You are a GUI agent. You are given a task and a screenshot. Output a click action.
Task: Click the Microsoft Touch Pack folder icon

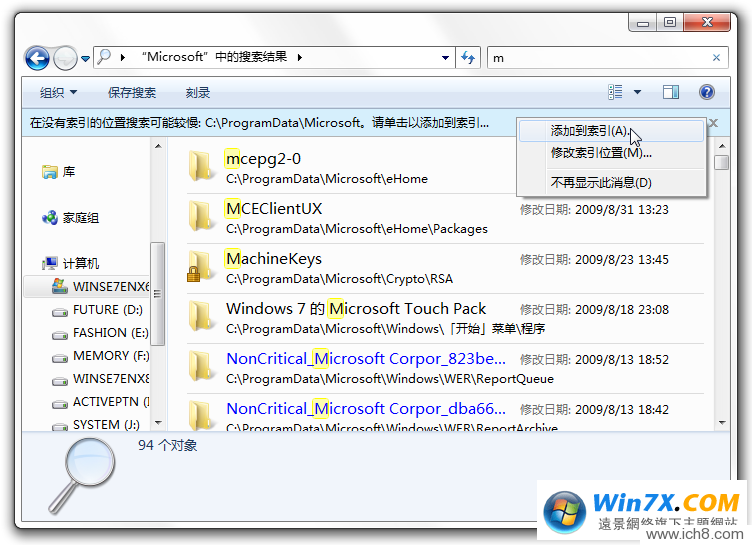coord(201,316)
